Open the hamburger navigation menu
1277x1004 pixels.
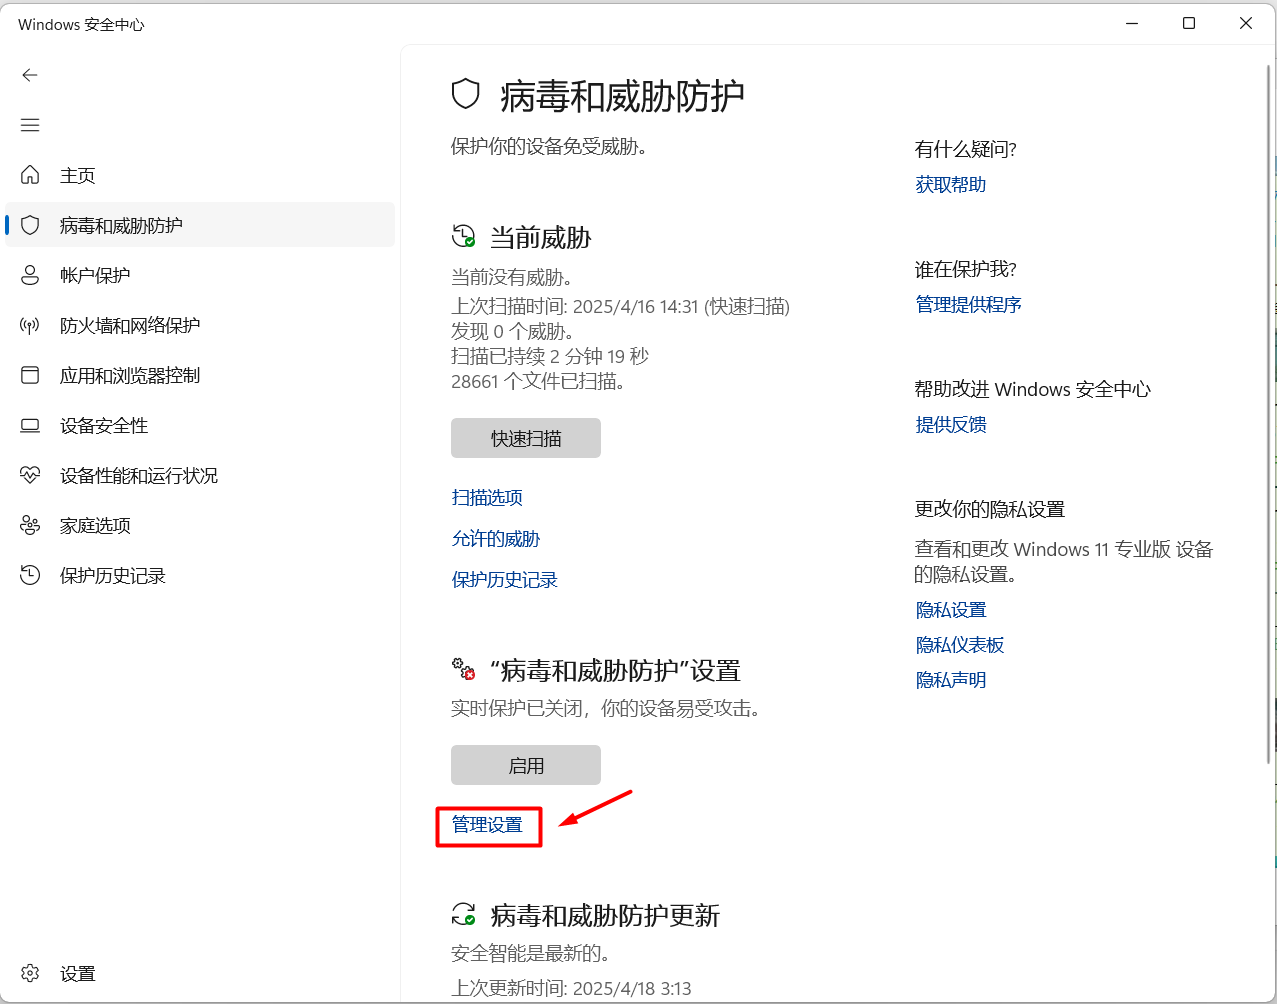click(30, 125)
